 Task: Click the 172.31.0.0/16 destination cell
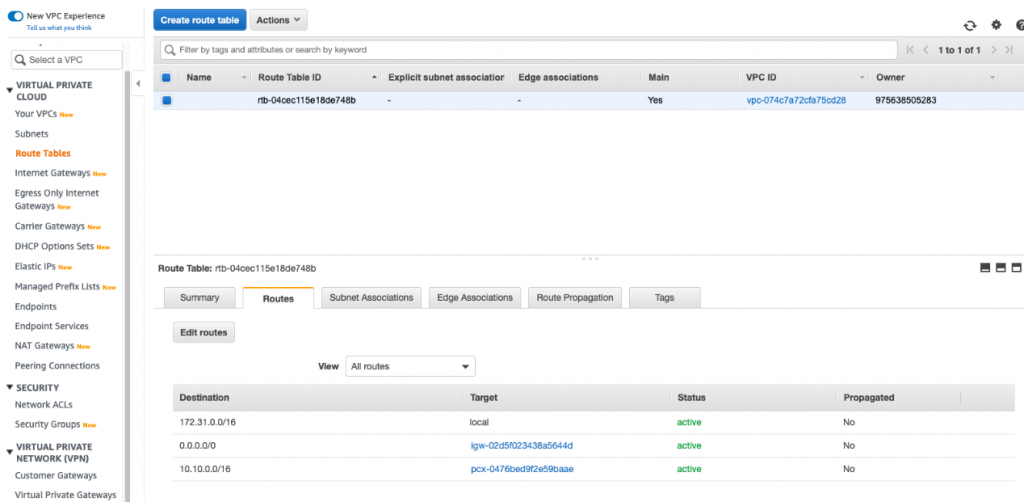click(208, 422)
